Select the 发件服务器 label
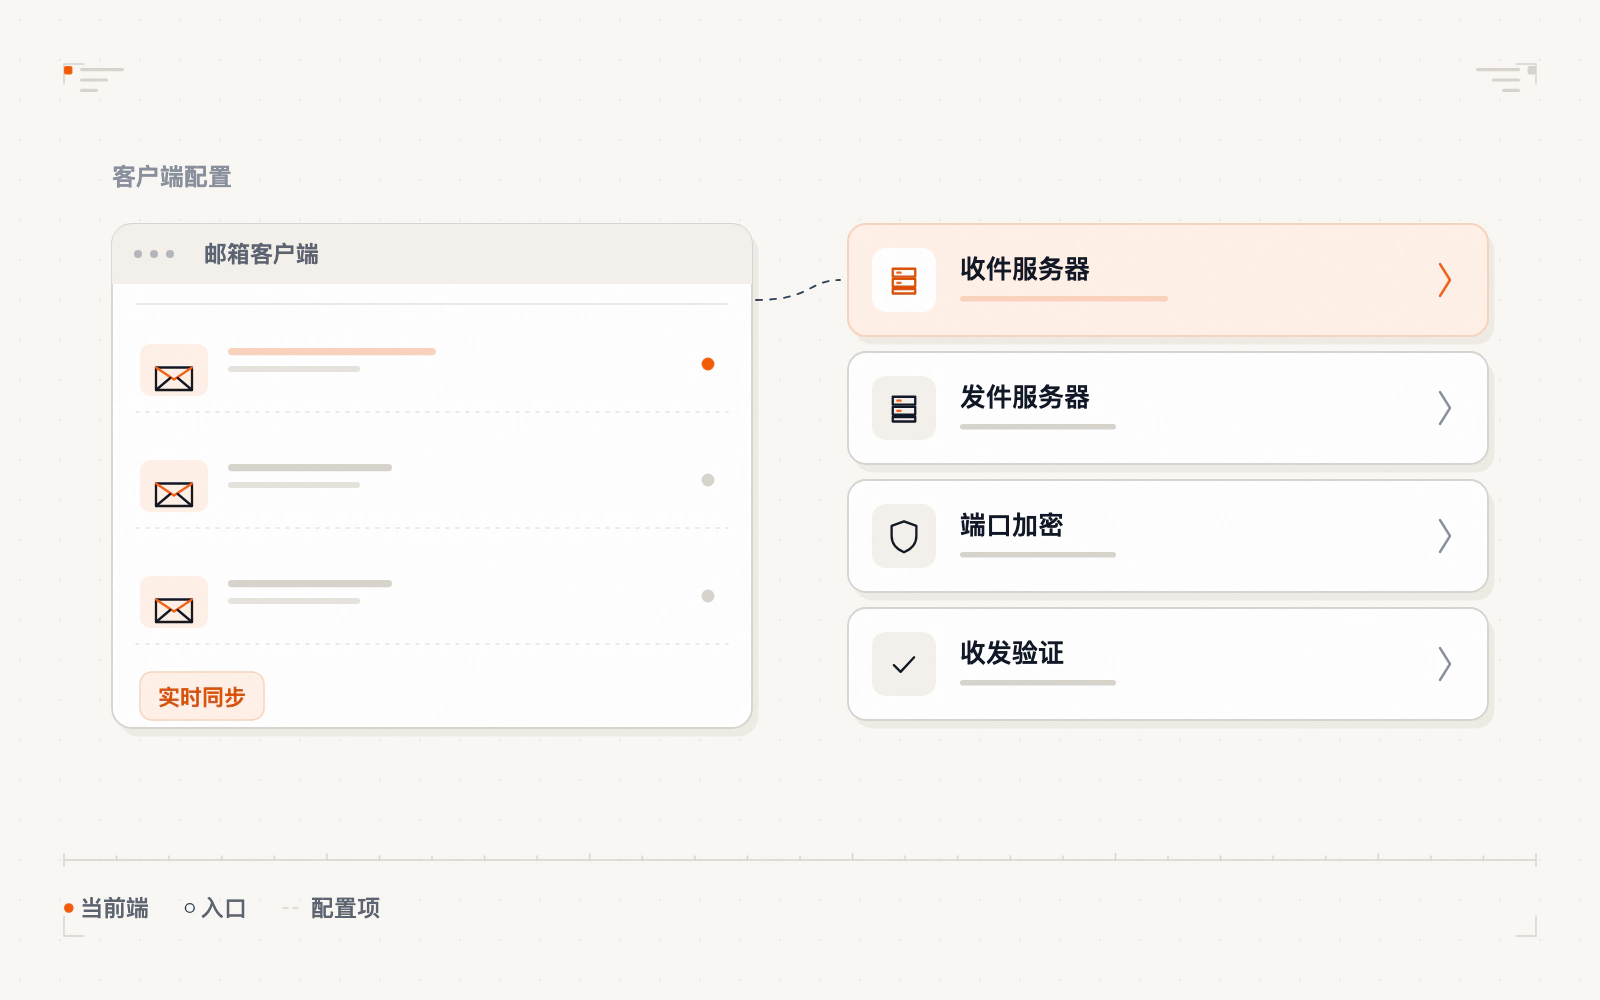Image resolution: width=1600 pixels, height=1000 pixels. click(1025, 397)
